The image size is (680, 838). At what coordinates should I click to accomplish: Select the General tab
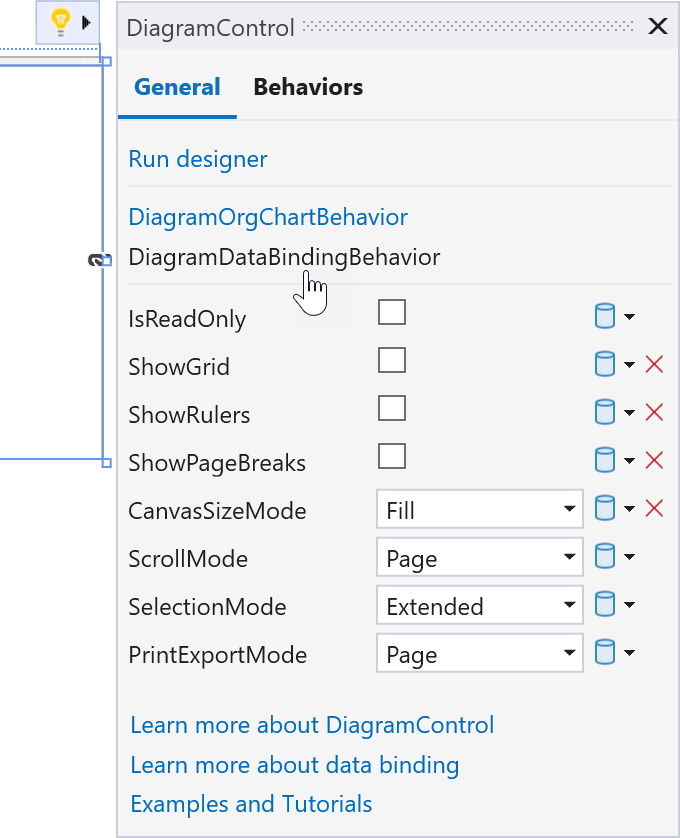(177, 87)
